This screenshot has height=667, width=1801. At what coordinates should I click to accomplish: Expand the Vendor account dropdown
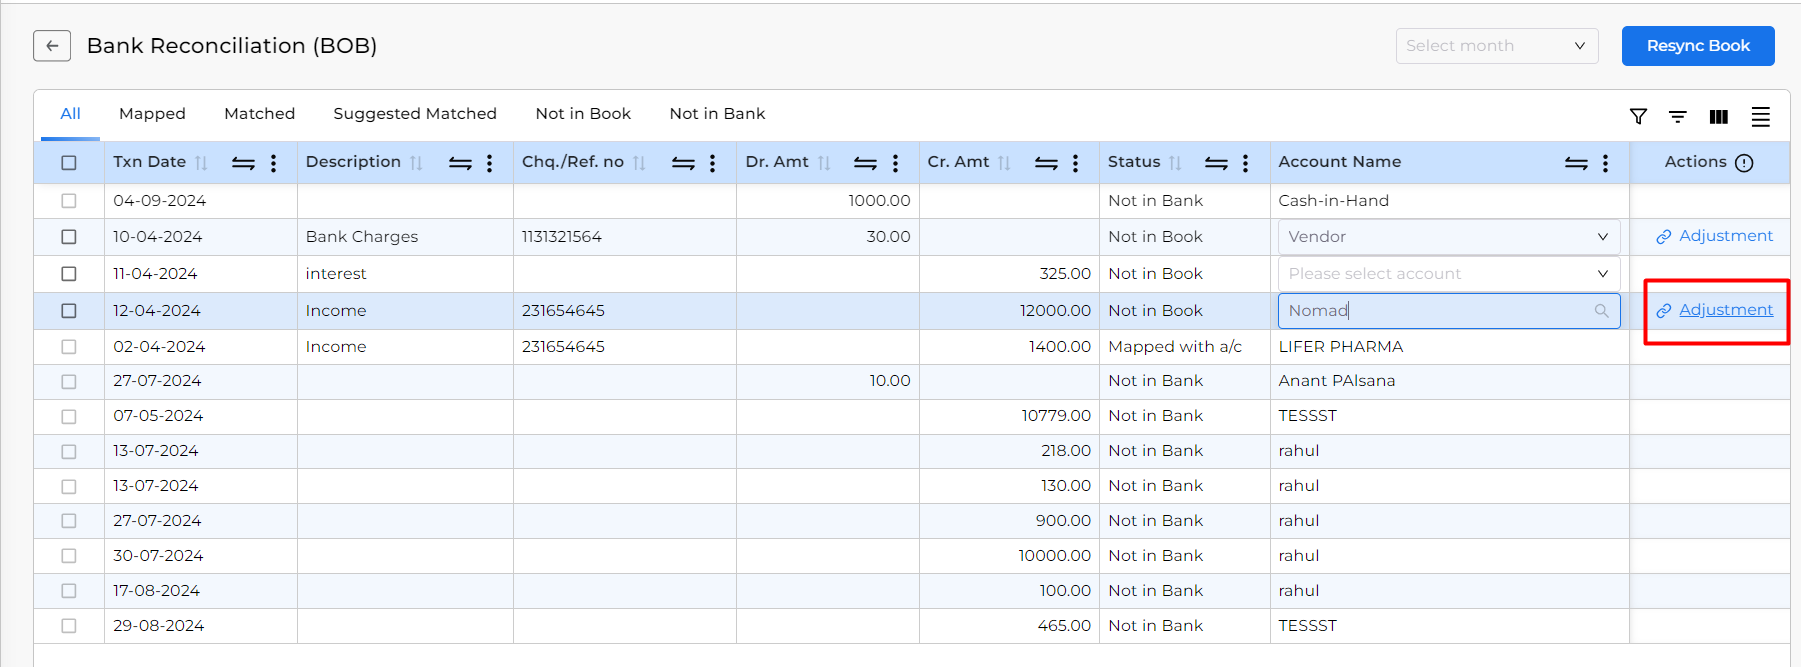[x=1449, y=237]
